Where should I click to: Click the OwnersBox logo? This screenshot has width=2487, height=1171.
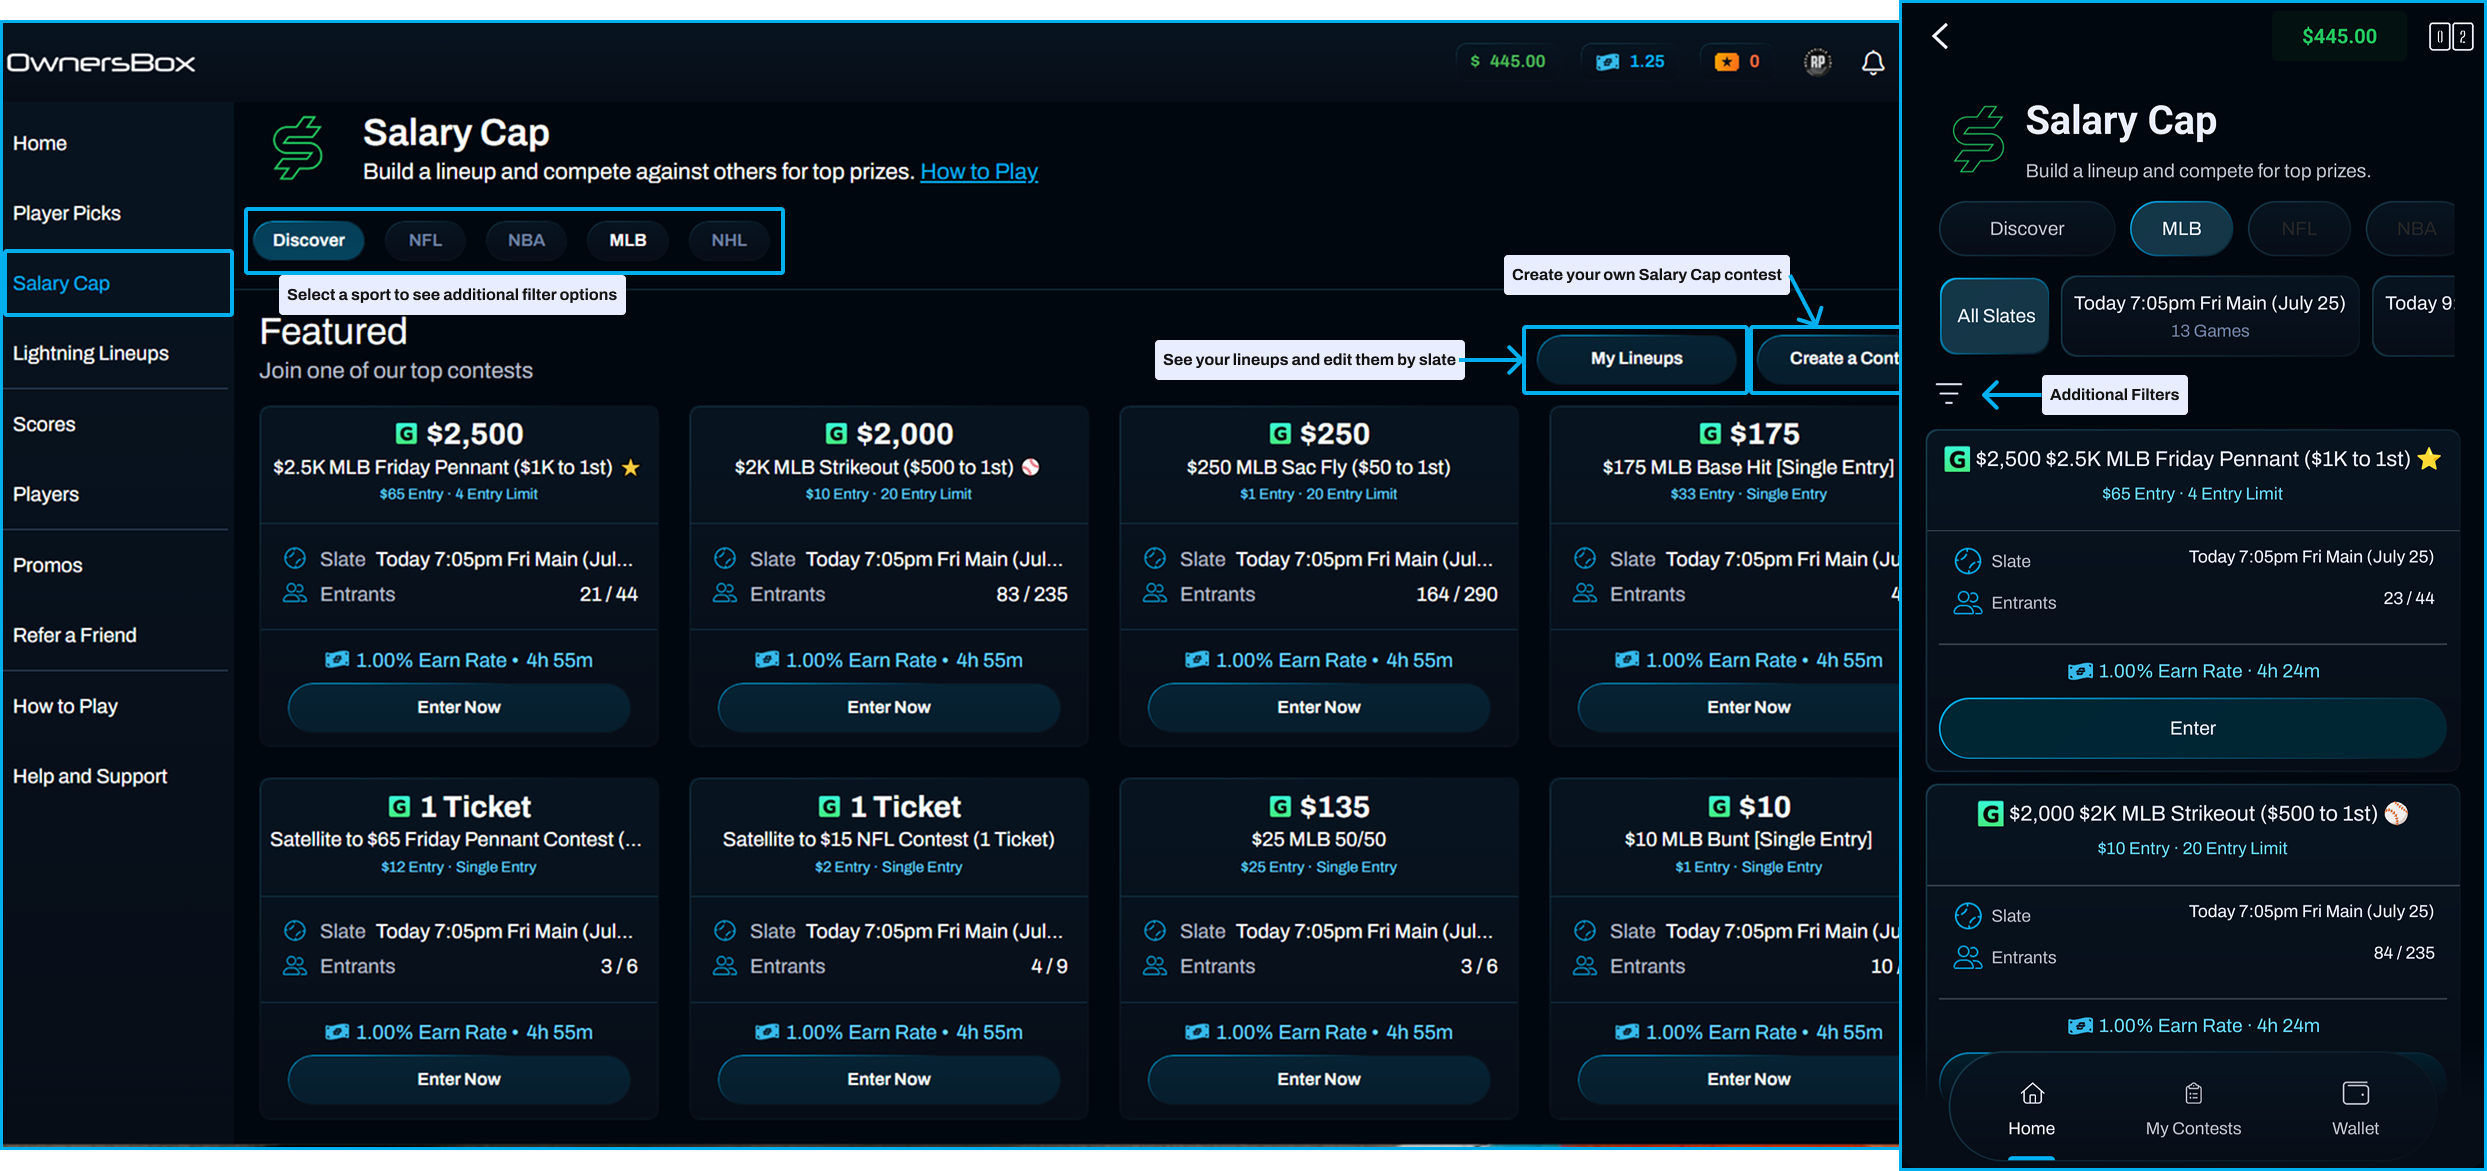point(101,63)
